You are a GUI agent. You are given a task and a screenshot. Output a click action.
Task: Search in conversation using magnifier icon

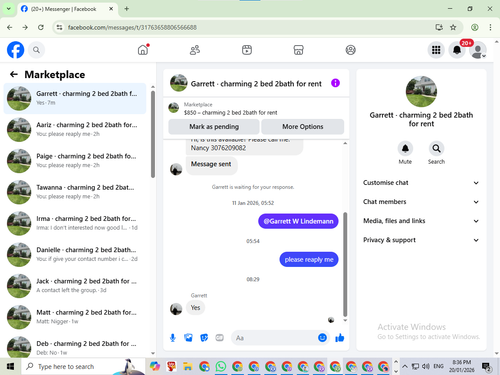[x=436, y=148]
